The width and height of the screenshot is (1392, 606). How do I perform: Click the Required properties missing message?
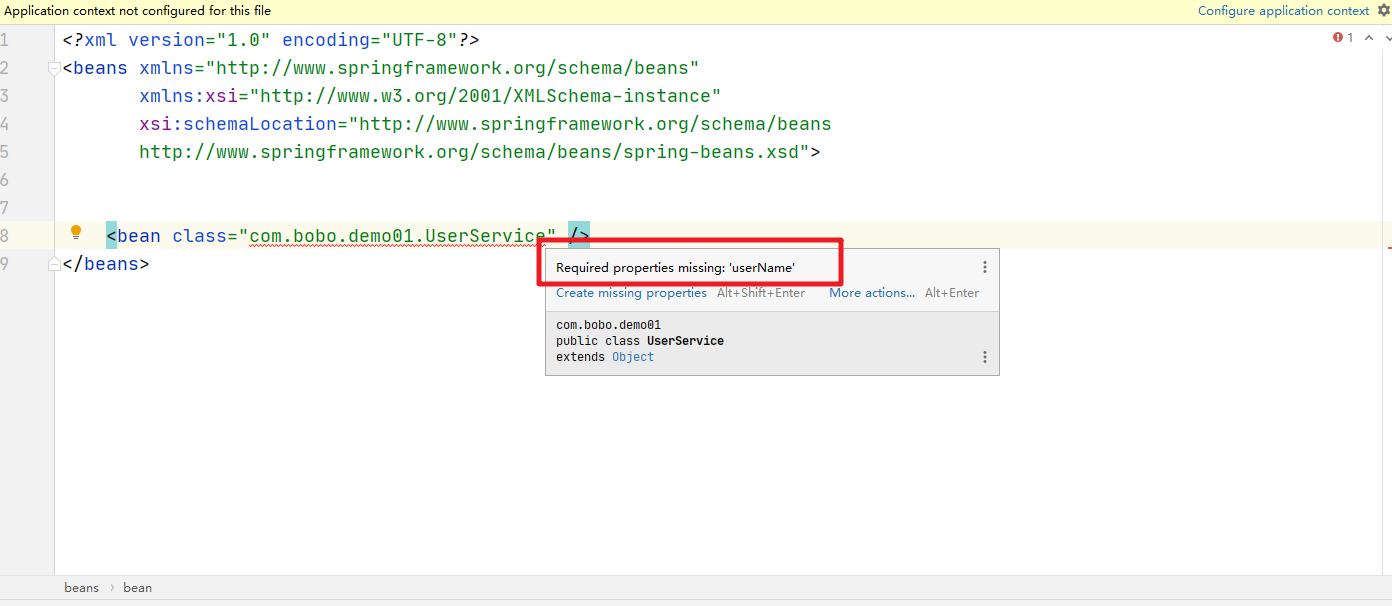click(x=675, y=267)
